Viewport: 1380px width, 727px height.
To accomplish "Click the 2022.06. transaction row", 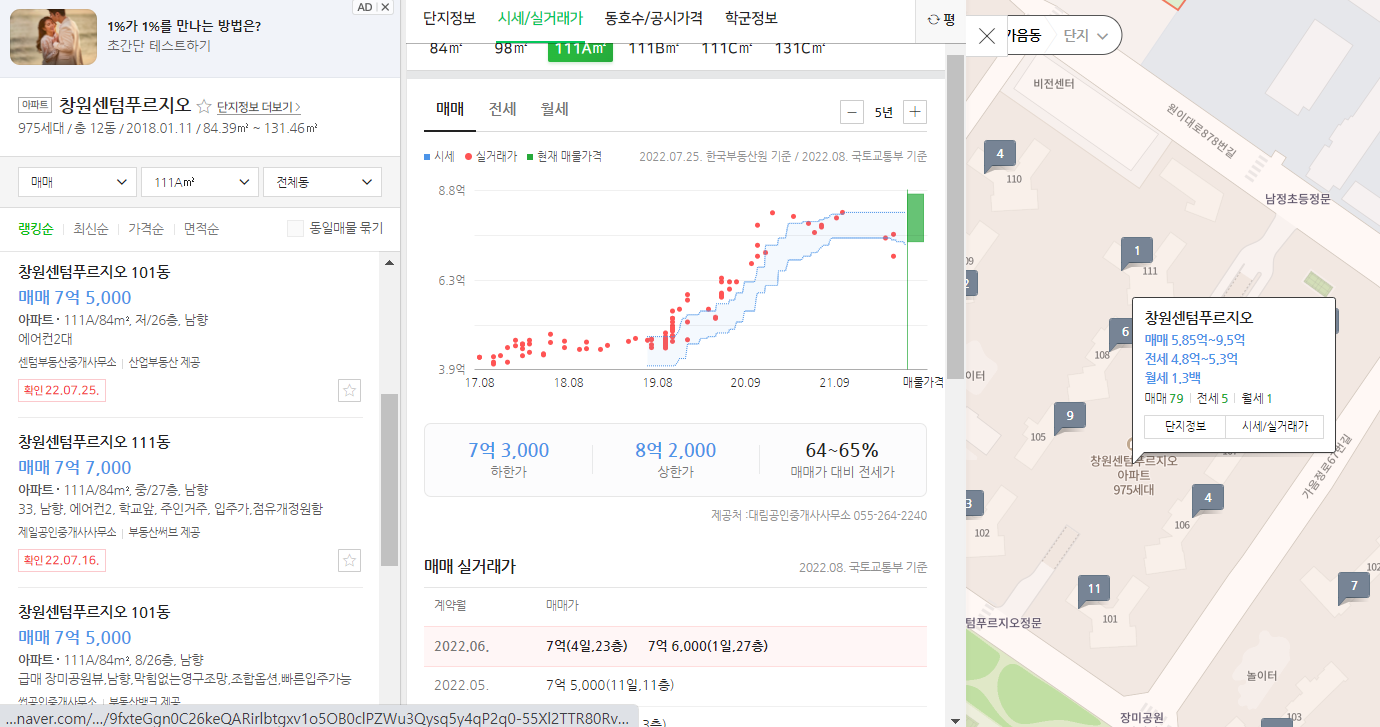I will coord(675,646).
